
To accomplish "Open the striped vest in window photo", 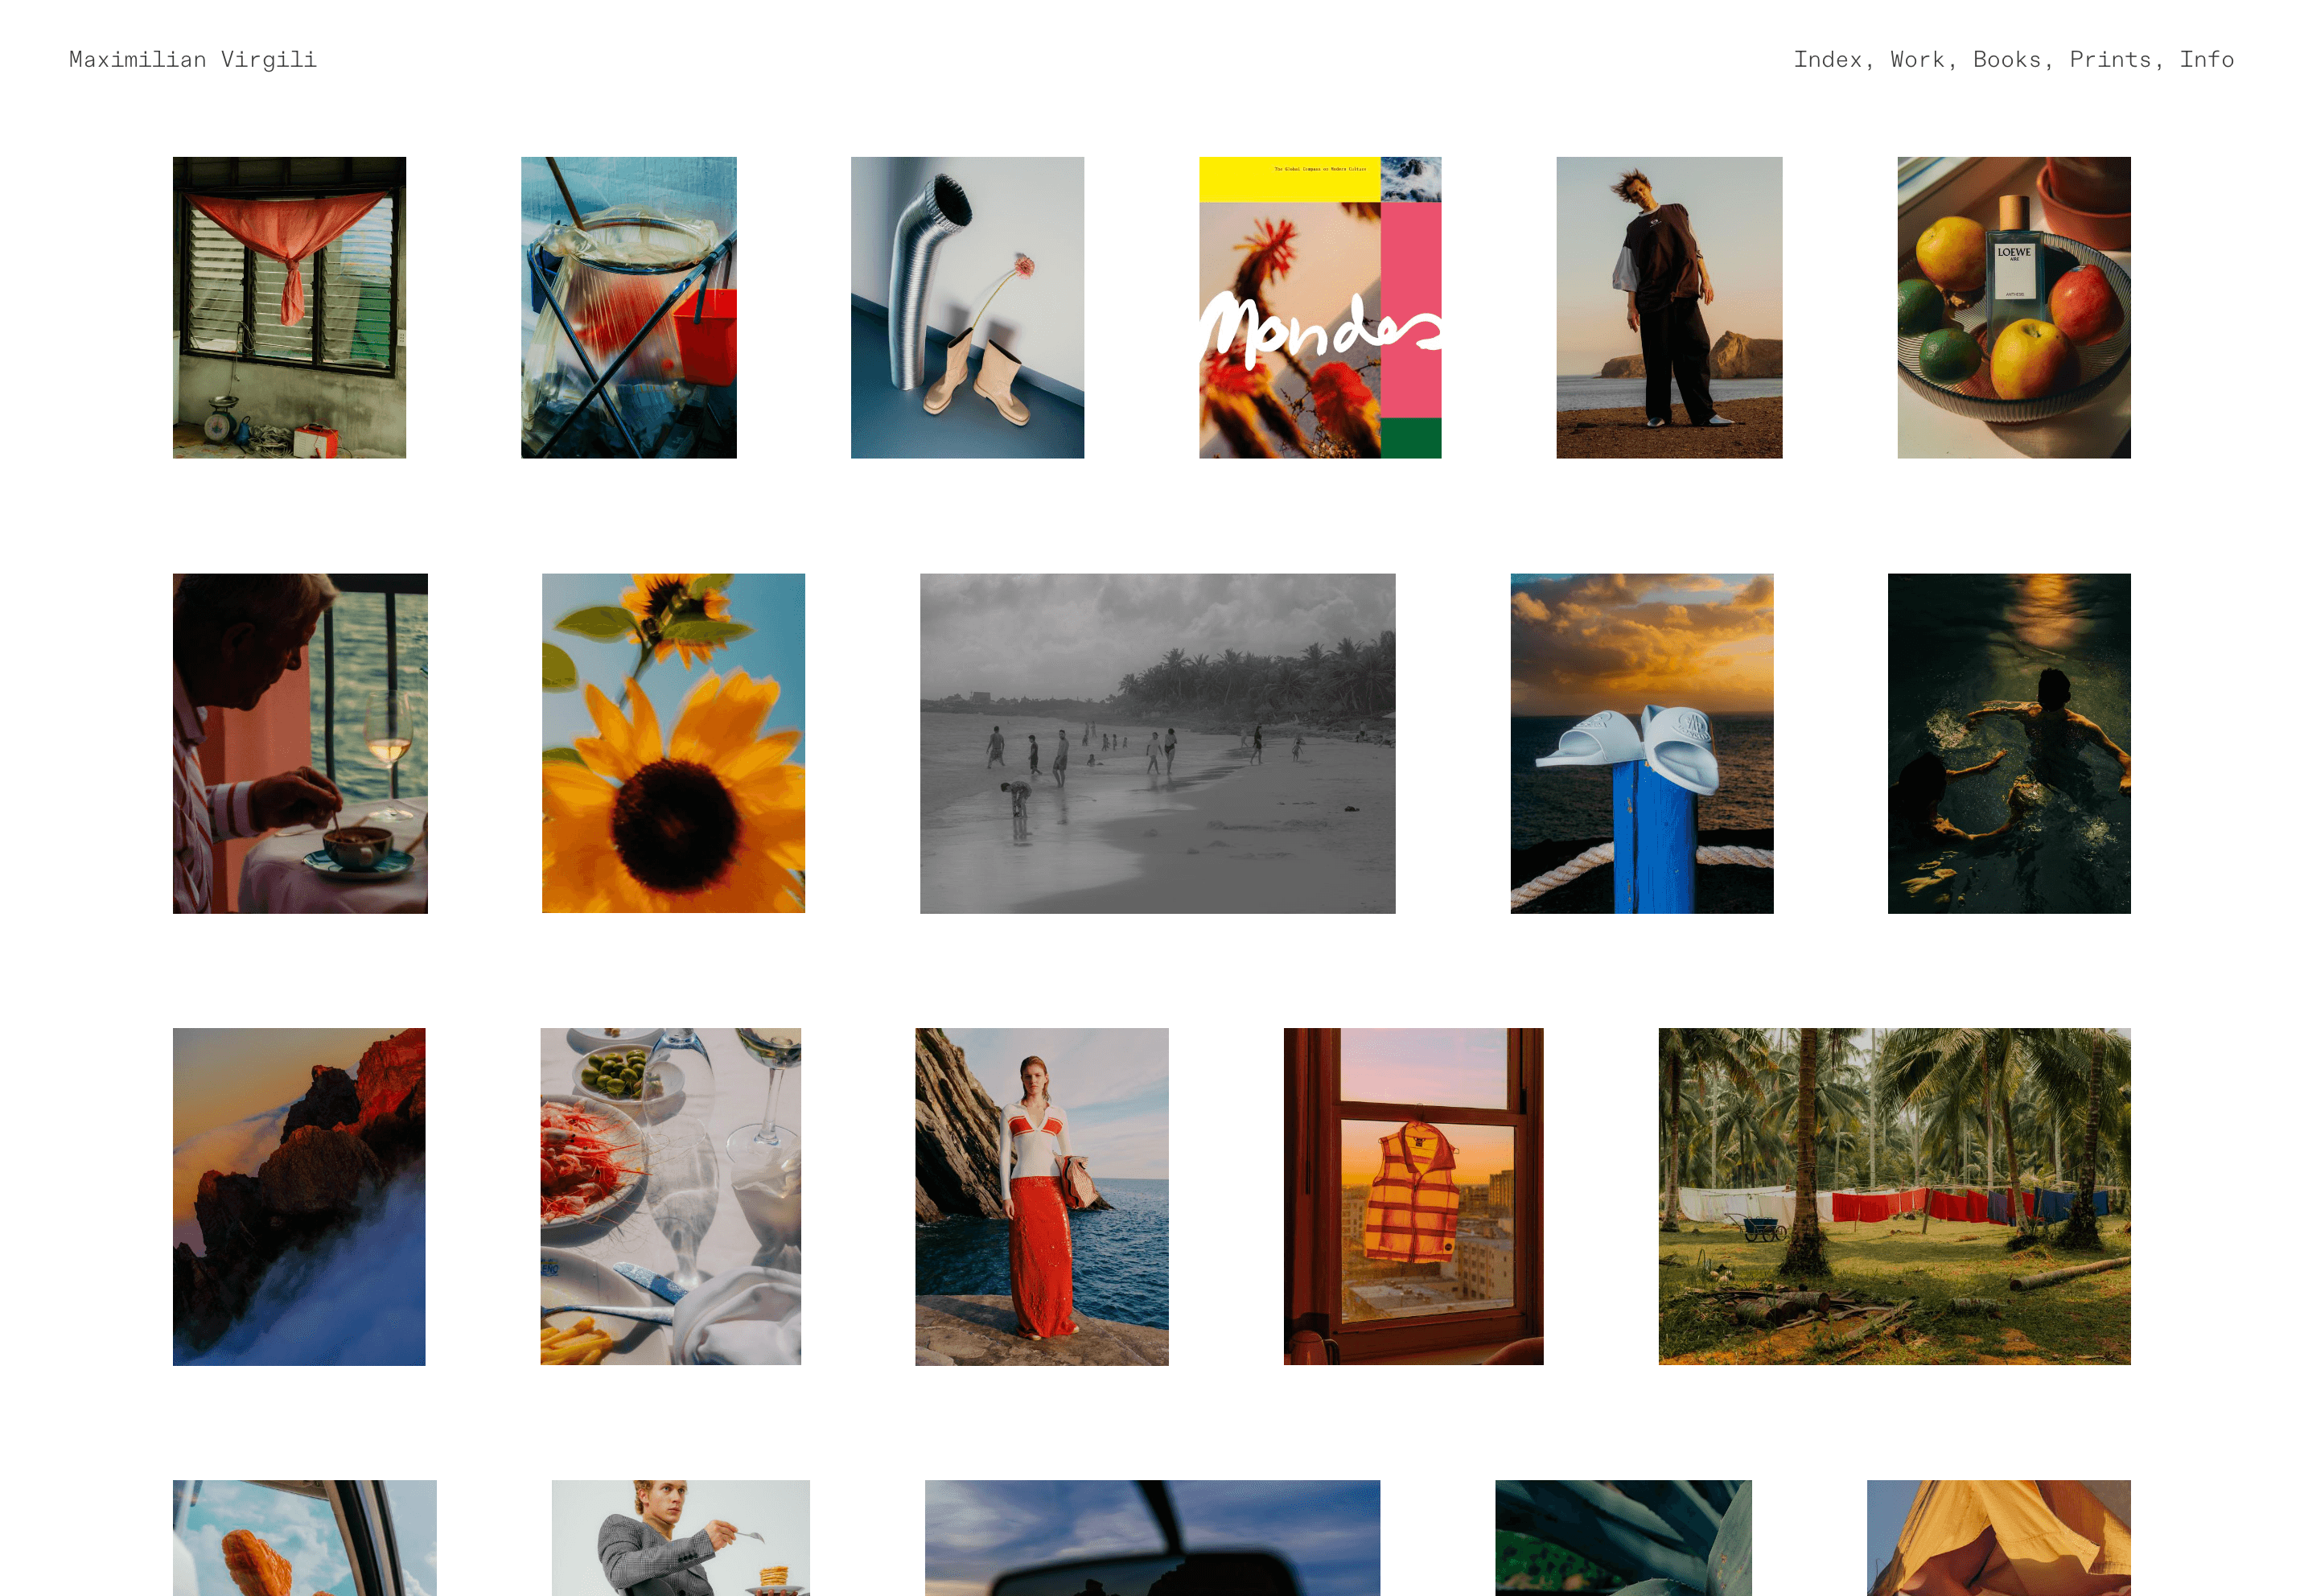I will tap(1413, 1196).
